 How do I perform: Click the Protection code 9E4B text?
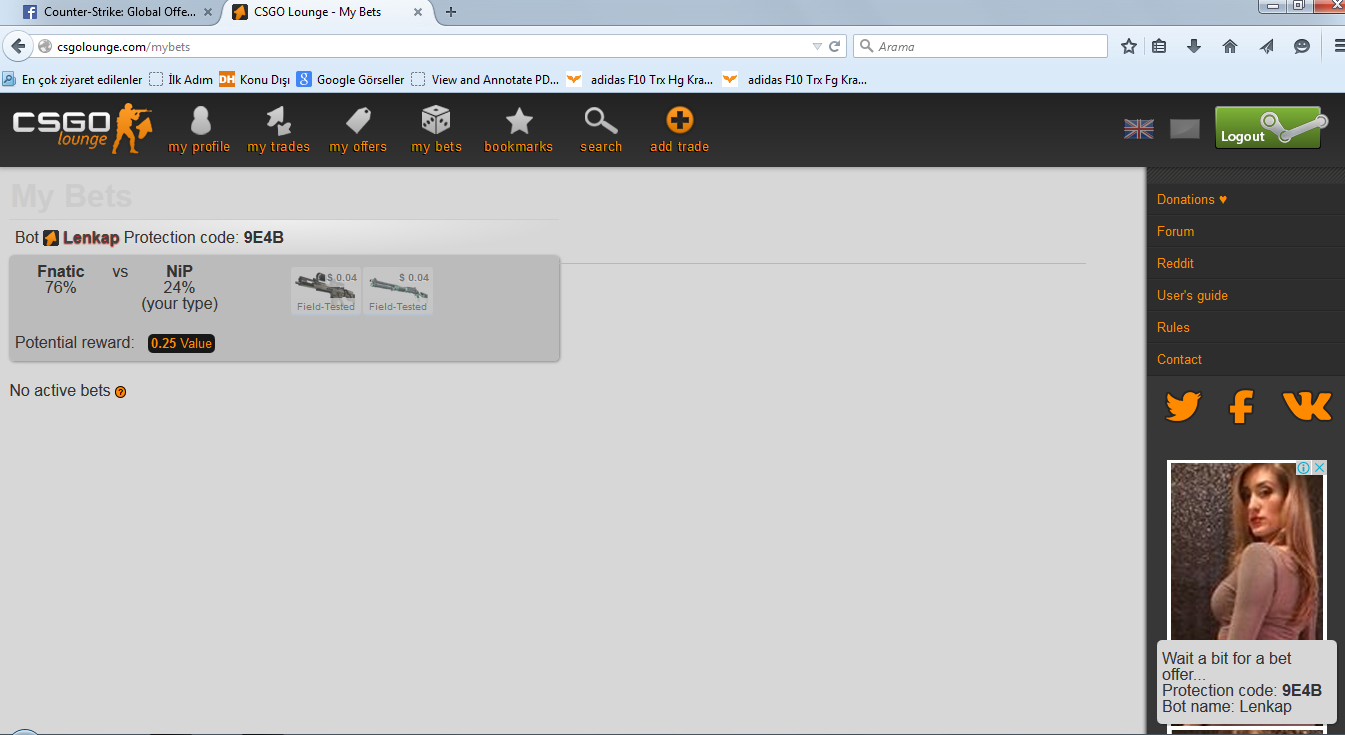click(x=204, y=238)
